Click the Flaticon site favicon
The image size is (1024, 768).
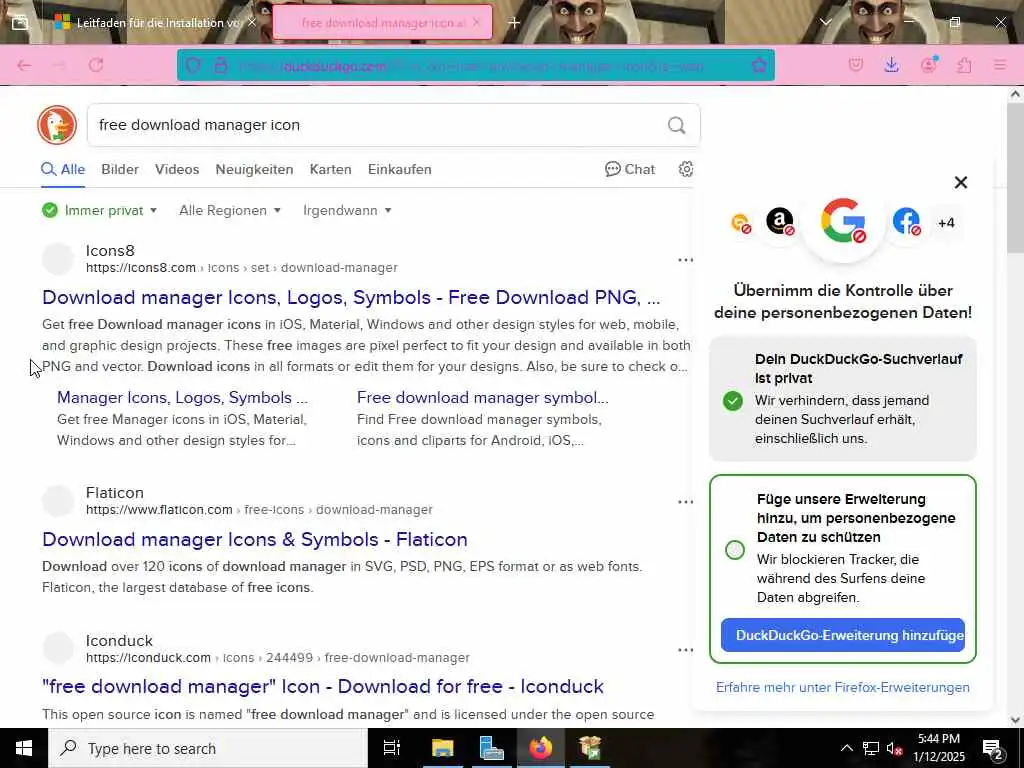[58, 501]
